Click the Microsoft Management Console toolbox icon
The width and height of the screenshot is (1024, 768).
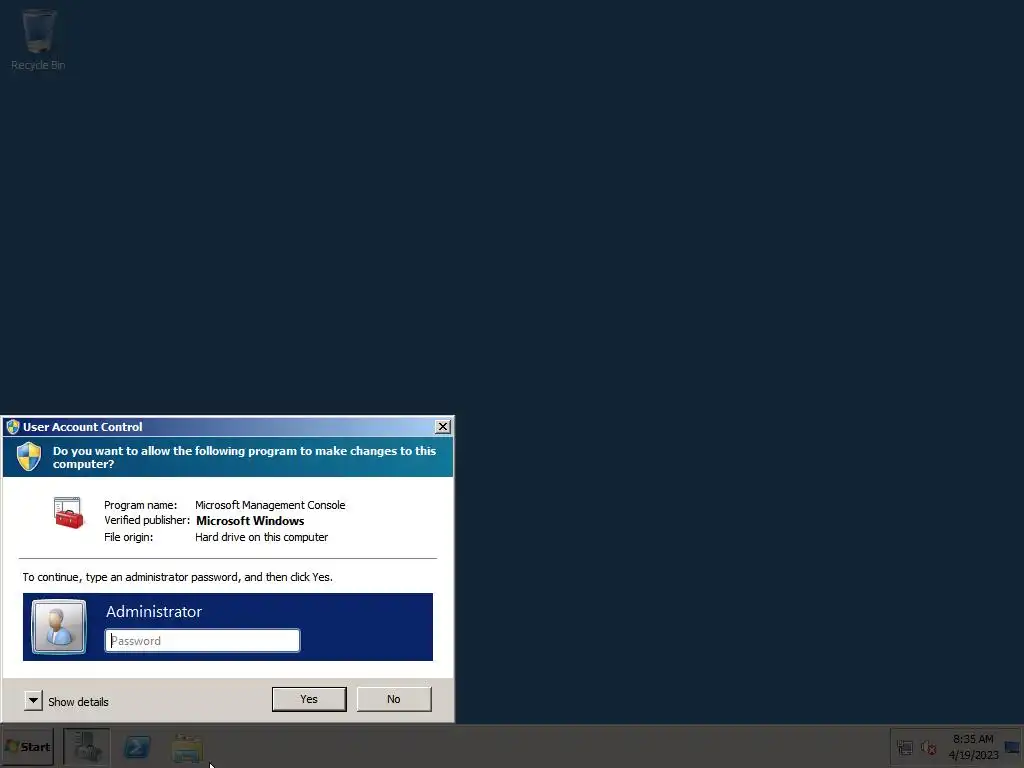point(69,513)
